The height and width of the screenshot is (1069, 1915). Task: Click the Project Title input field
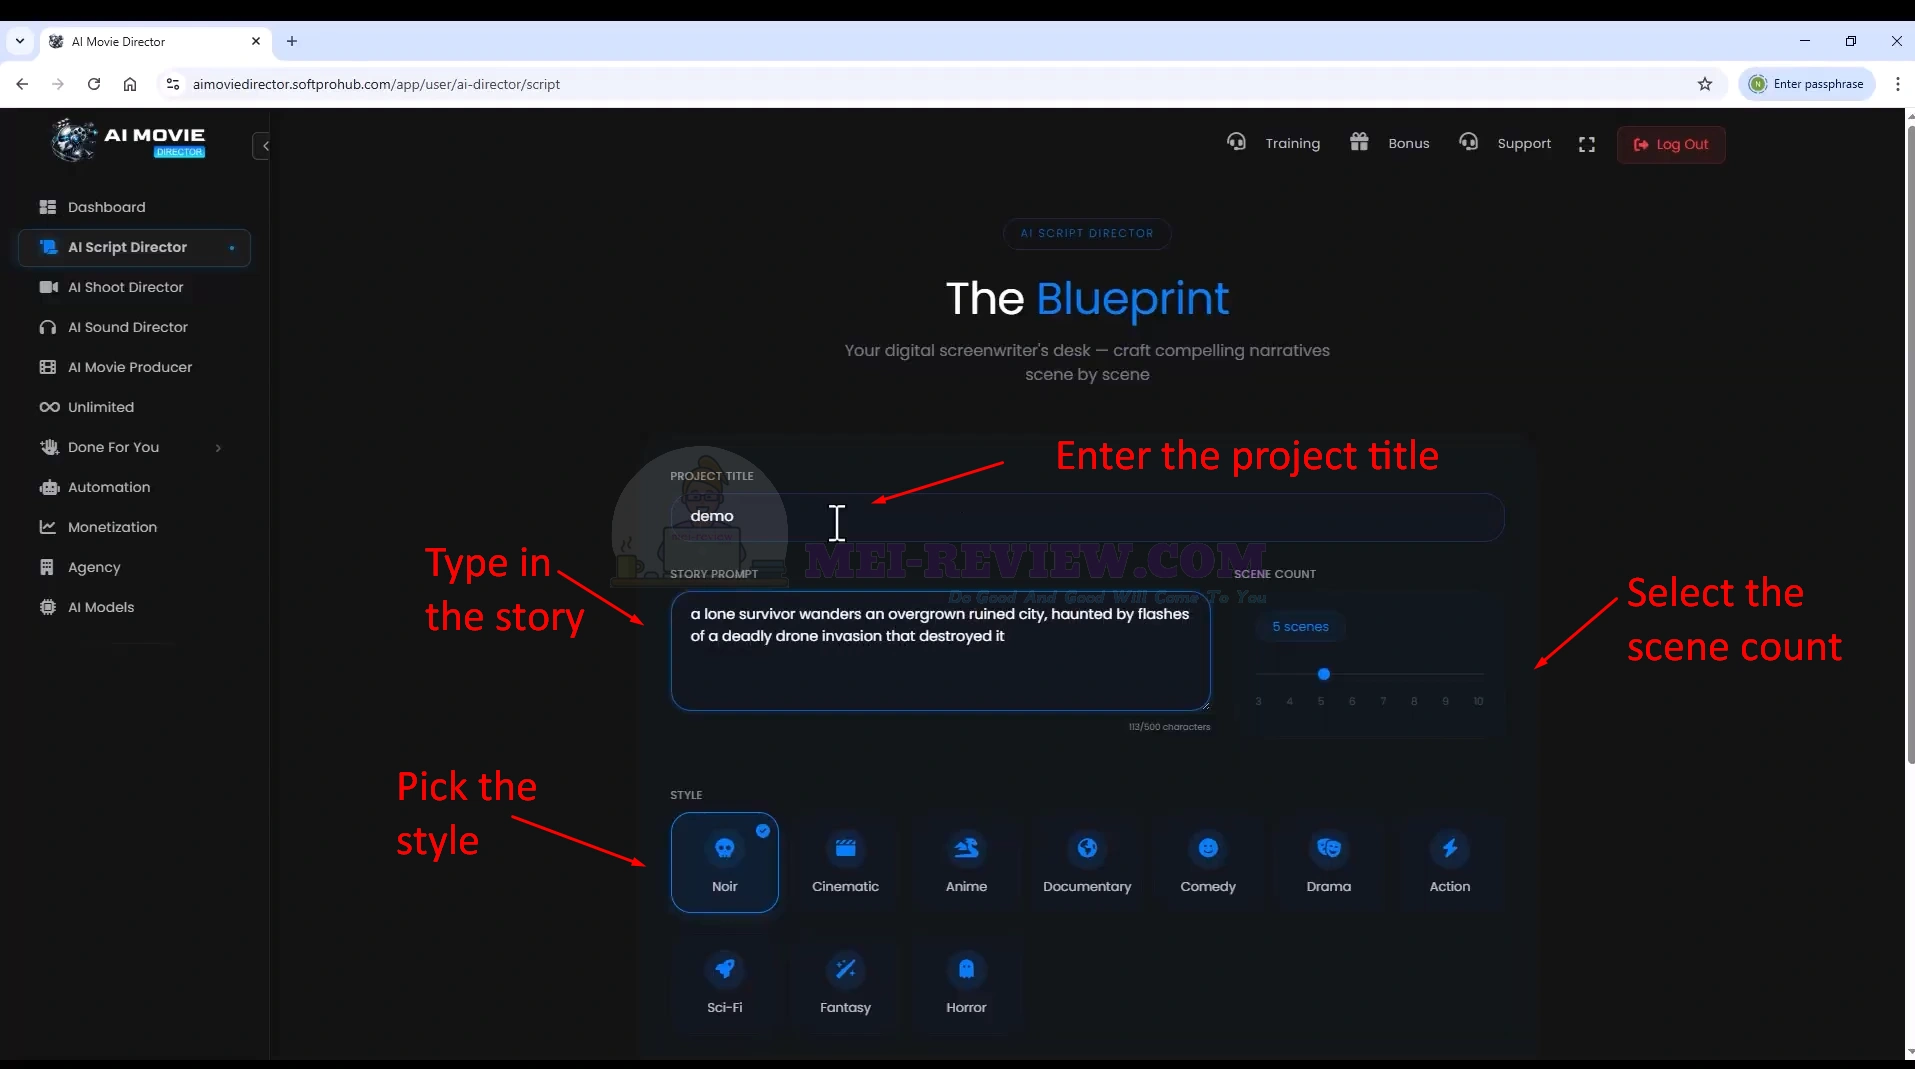pos(1087,517)
